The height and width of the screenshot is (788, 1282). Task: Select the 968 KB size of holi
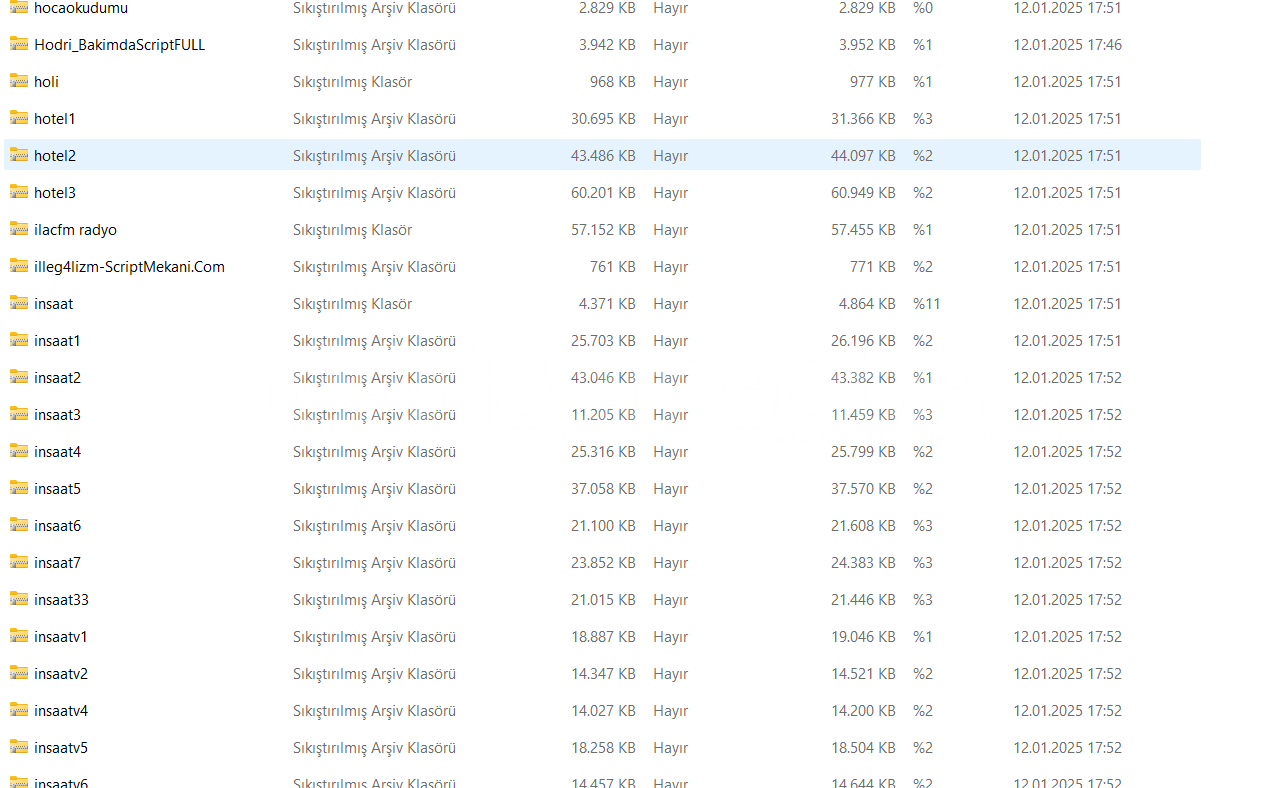[612, 82]
